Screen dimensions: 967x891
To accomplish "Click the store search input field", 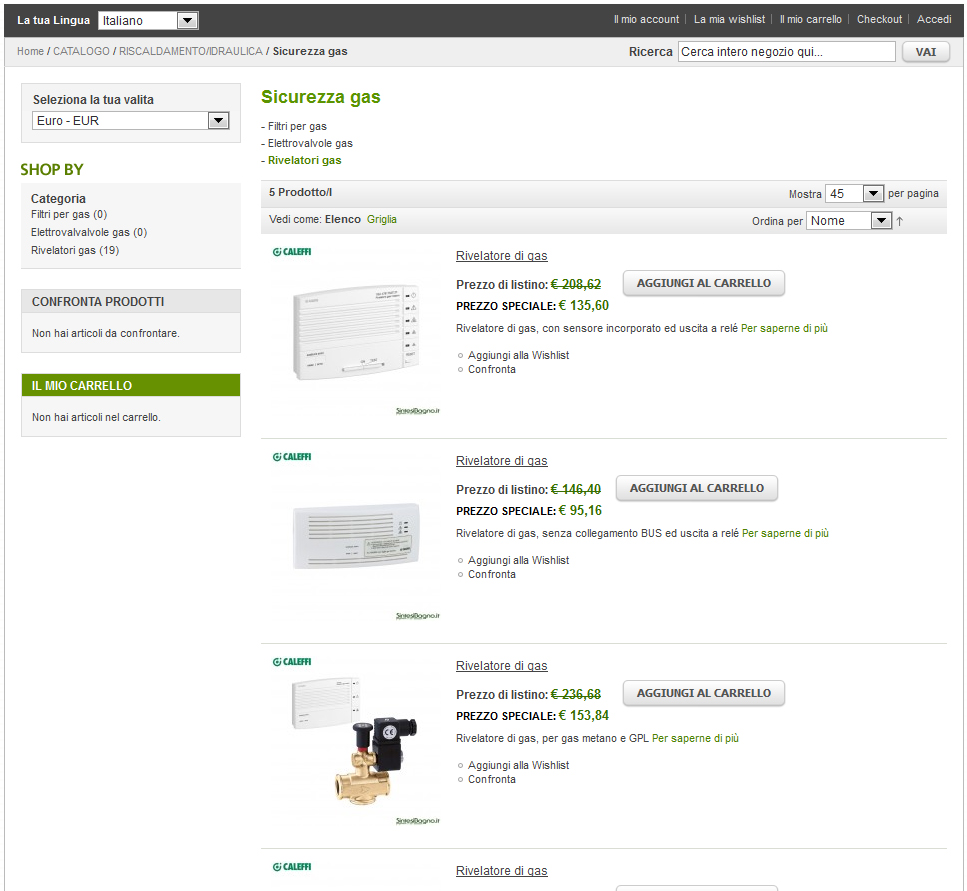I will coord(786,52).
